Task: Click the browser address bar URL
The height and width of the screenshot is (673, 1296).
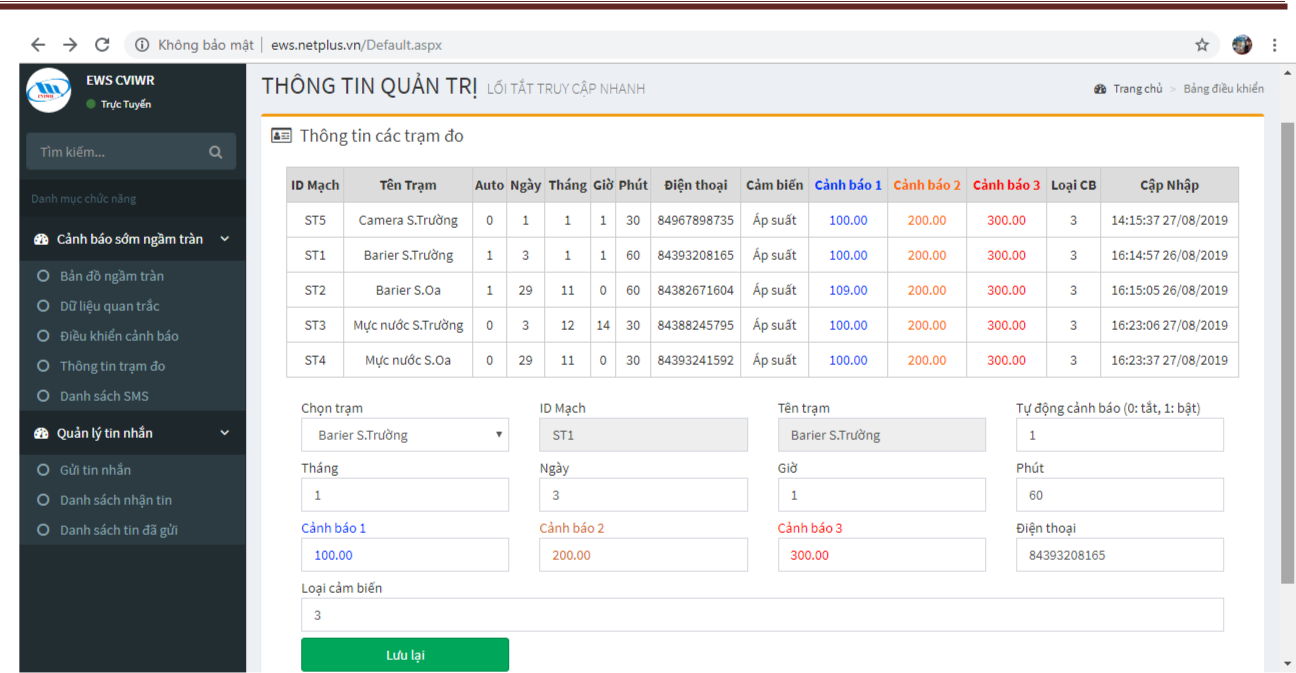Action: click(x=356, y=45)
